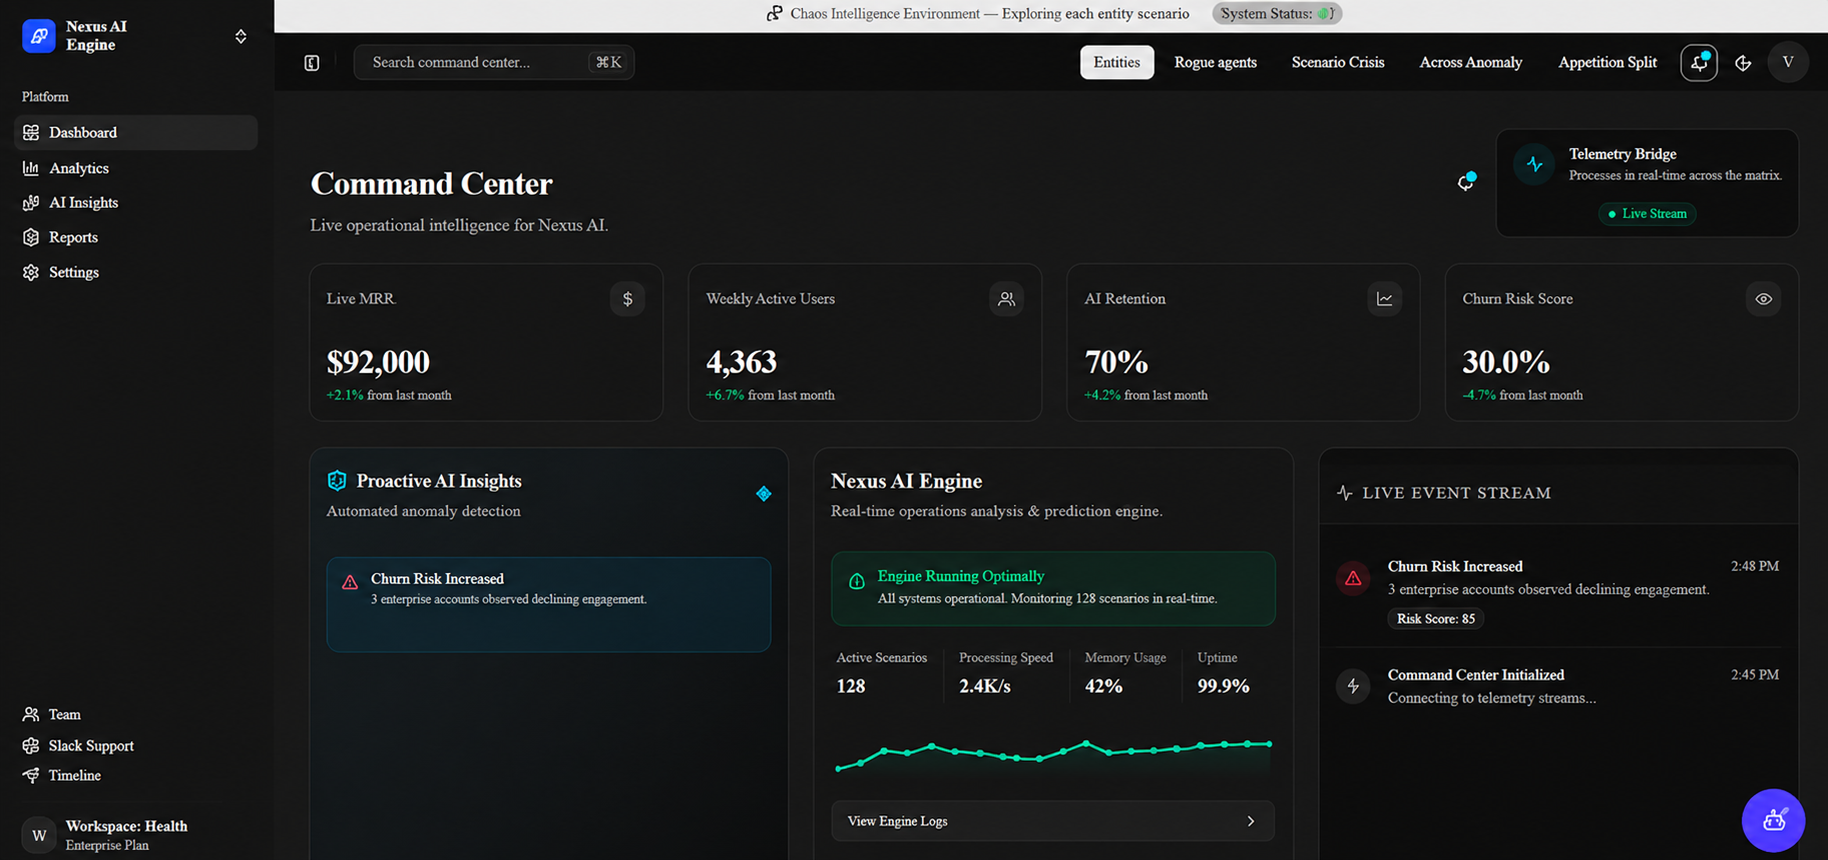The height and width of the screenshot is (860, 1828).
Task: Expand the Nexus AI Engine workspace switcher
Action: (x=241, y=36)
